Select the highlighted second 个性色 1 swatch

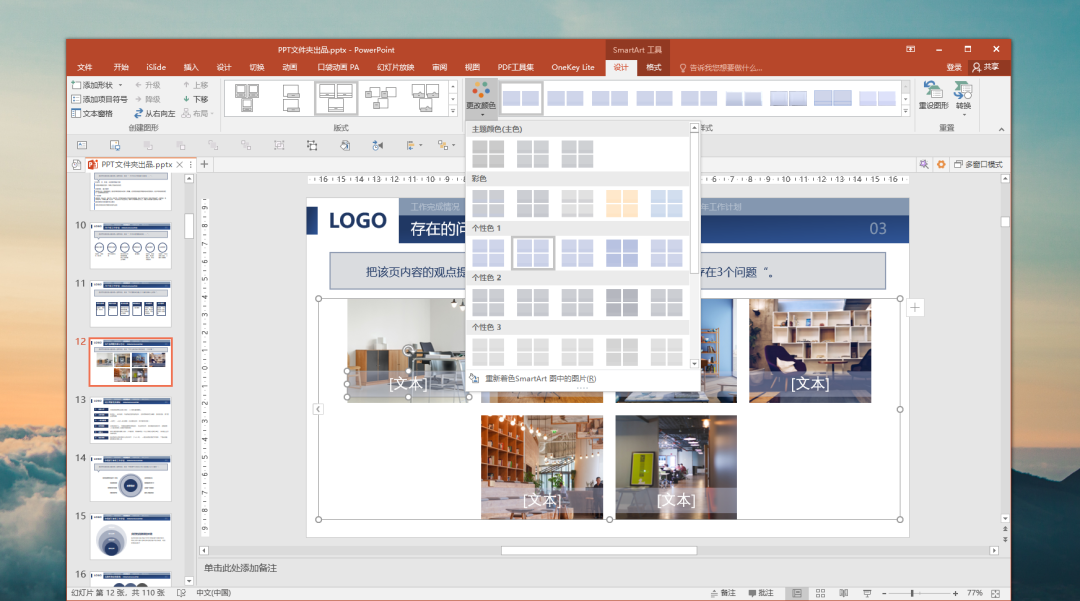pos(532,253)
